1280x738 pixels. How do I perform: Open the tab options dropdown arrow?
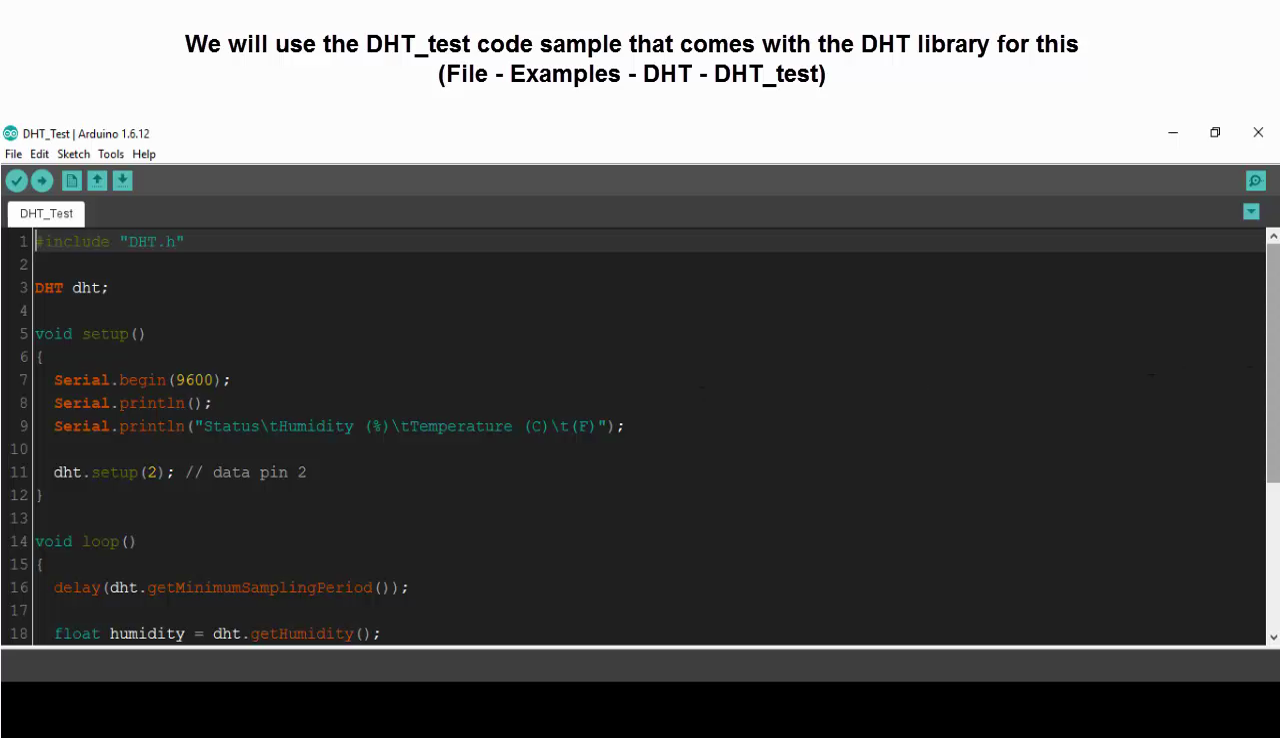click(1251, 211)
